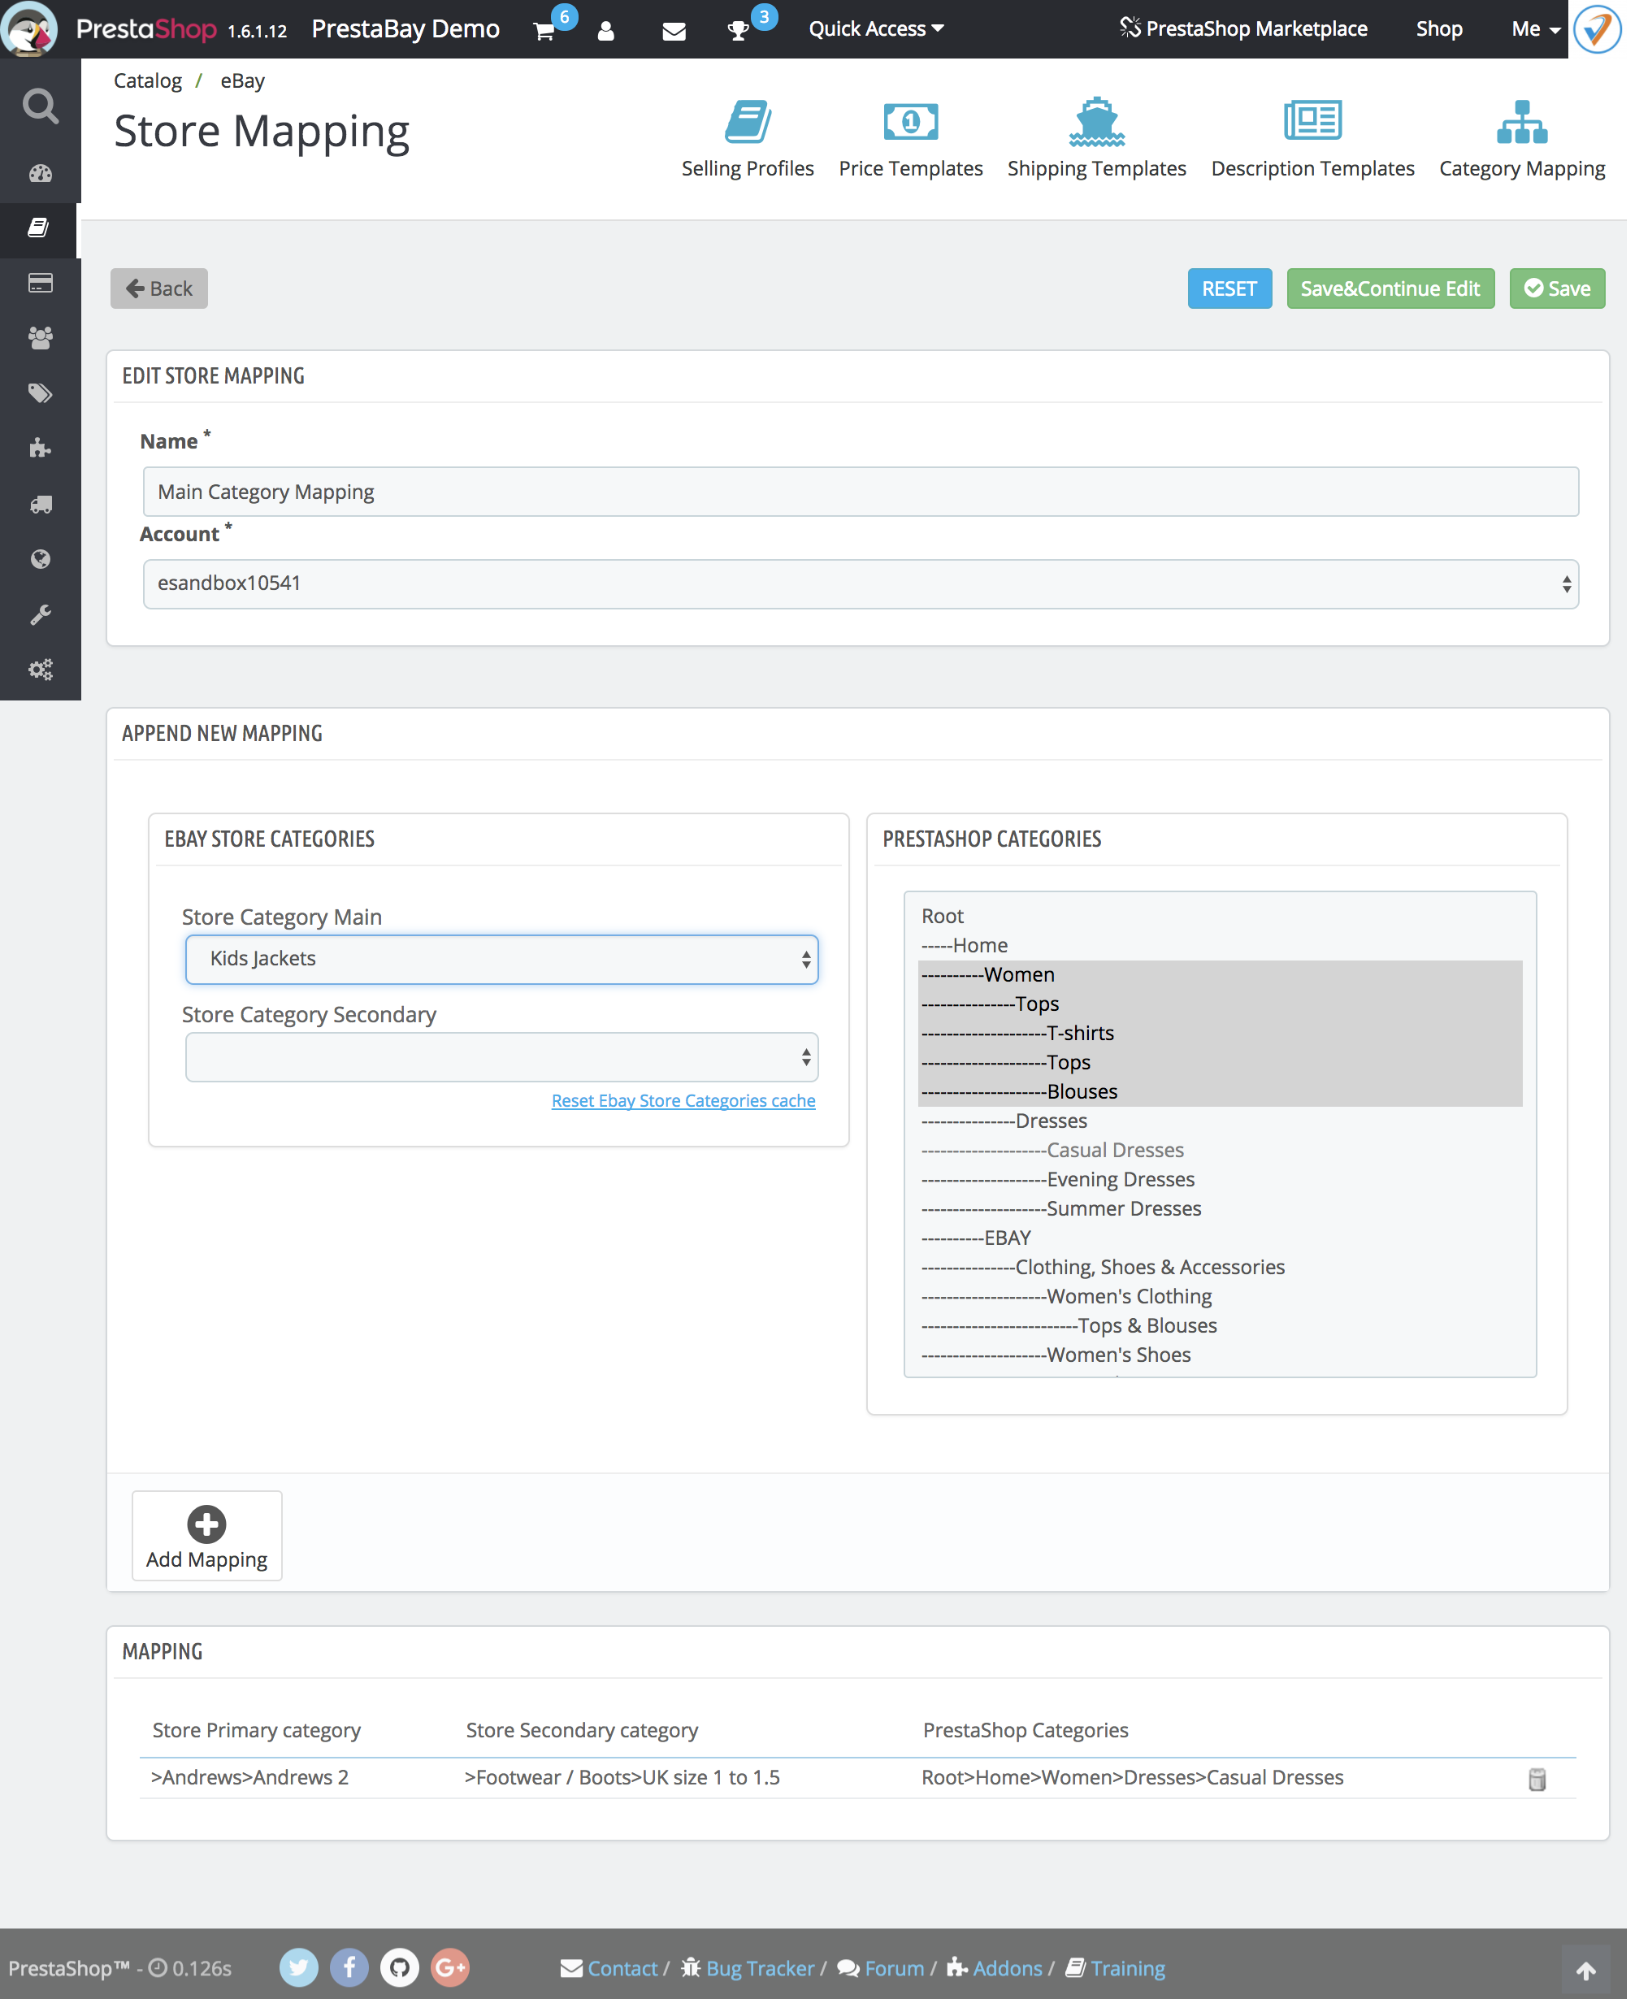Open the Bug Tracker footer link
The image size is (1627, 1999).
coord(748,1969)
